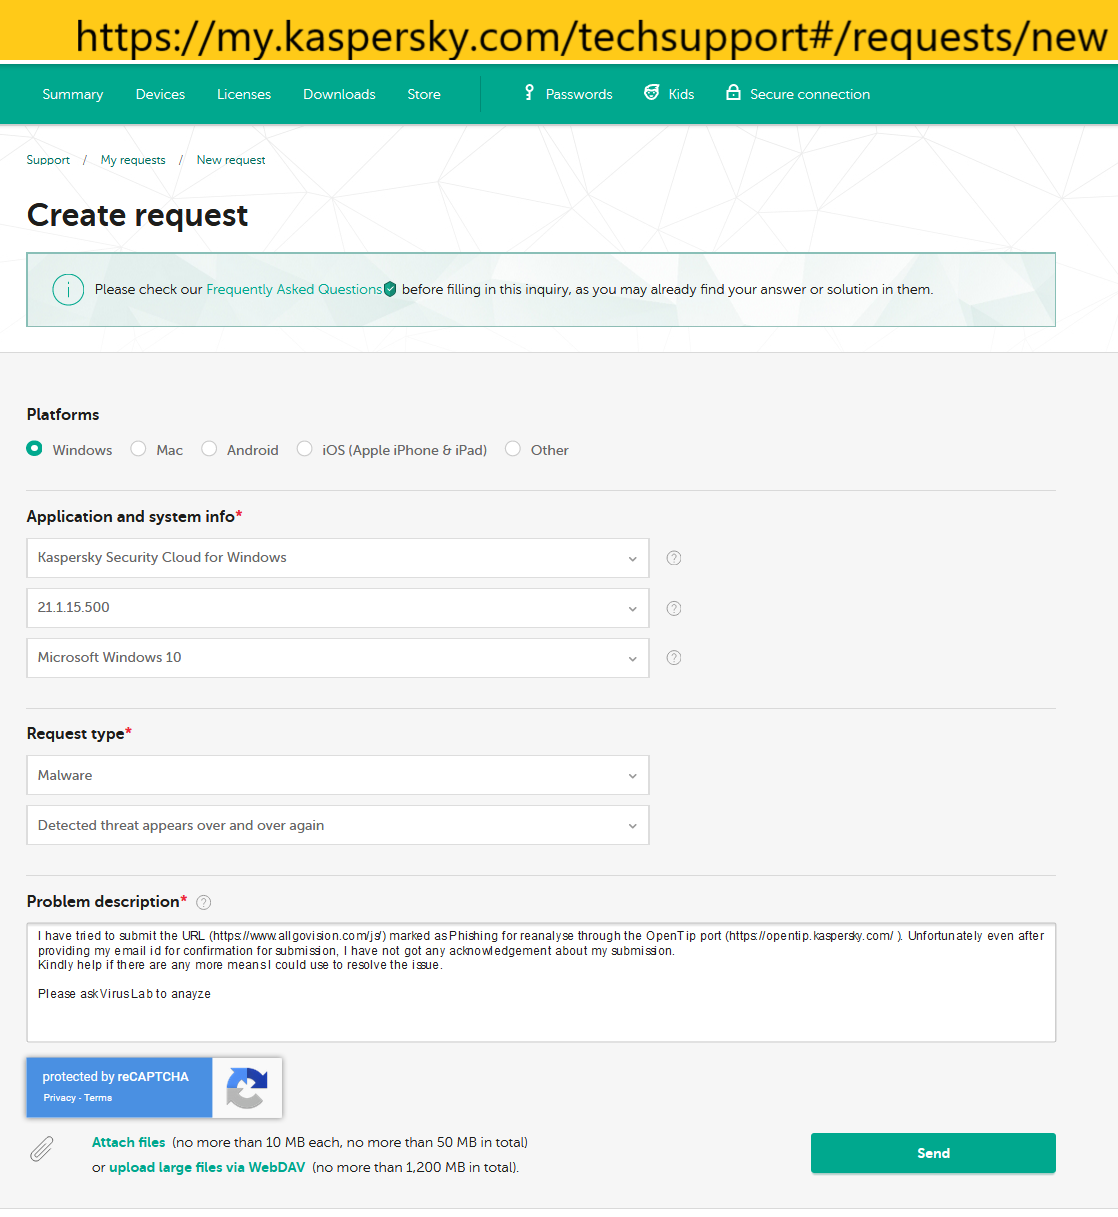Open help icon beside version 21.1.15.500 field

[x=674, y=608]
